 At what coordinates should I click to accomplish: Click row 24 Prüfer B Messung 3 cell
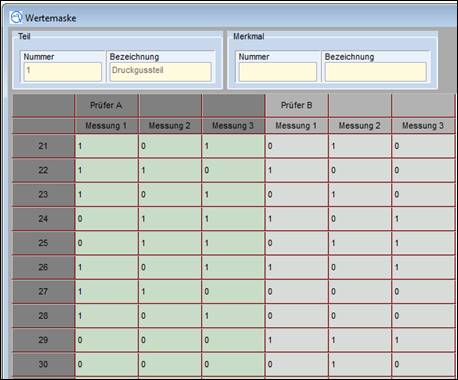pos(423,219)
